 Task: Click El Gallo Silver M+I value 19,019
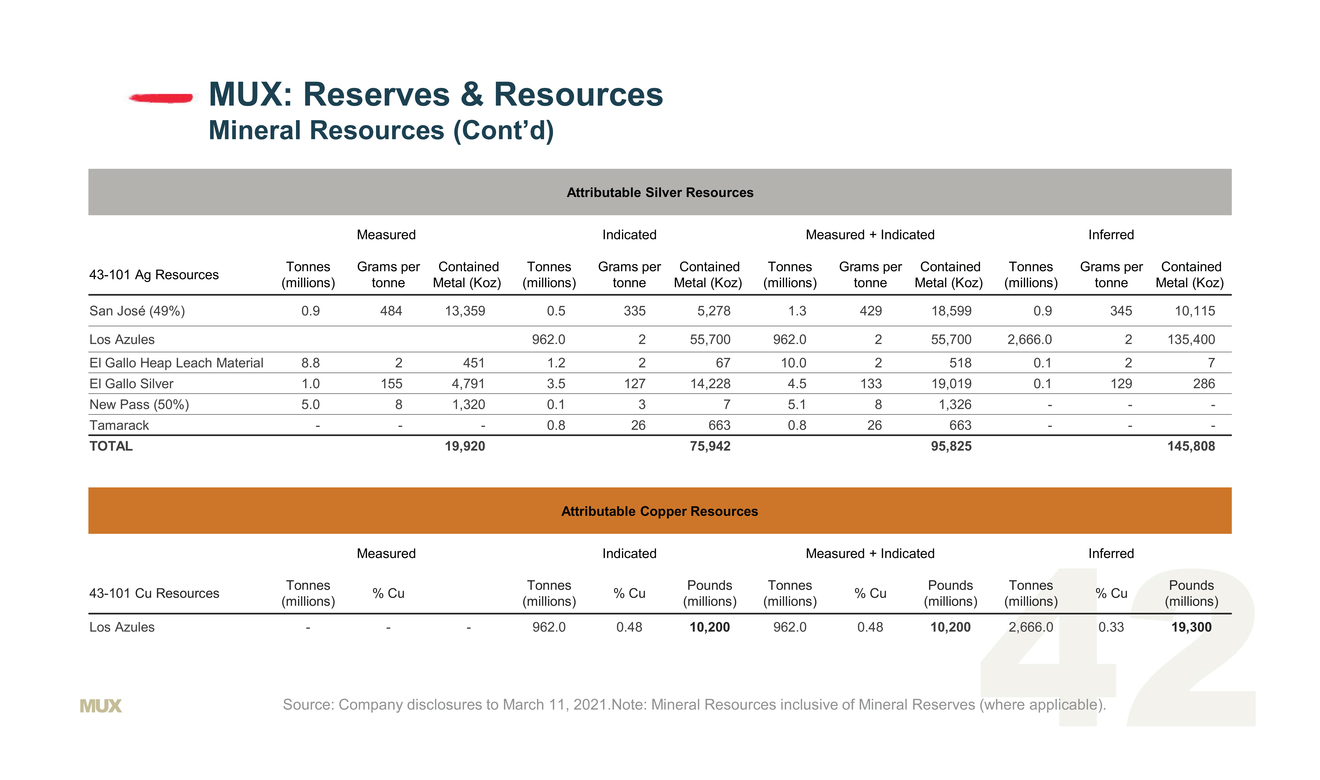950,384
